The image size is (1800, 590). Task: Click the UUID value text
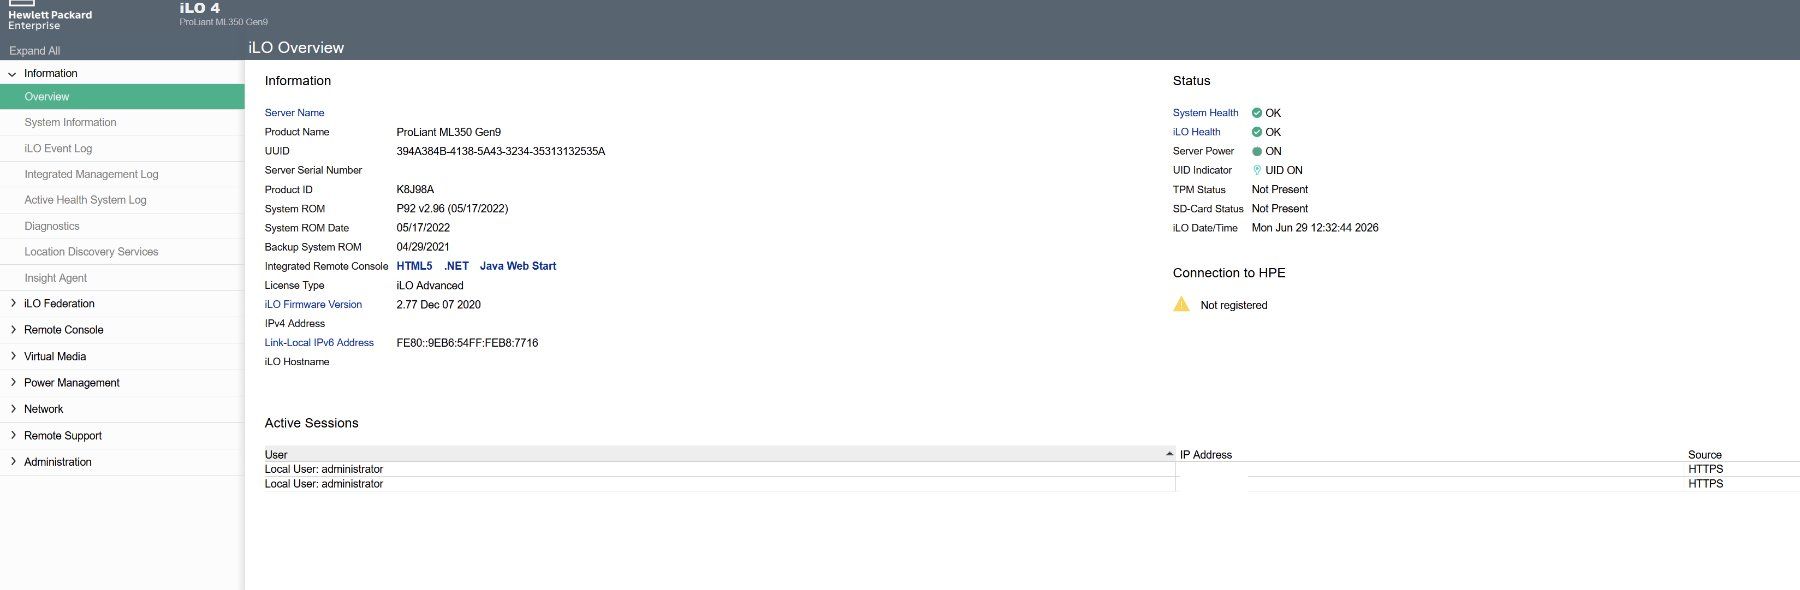(501, 151)
